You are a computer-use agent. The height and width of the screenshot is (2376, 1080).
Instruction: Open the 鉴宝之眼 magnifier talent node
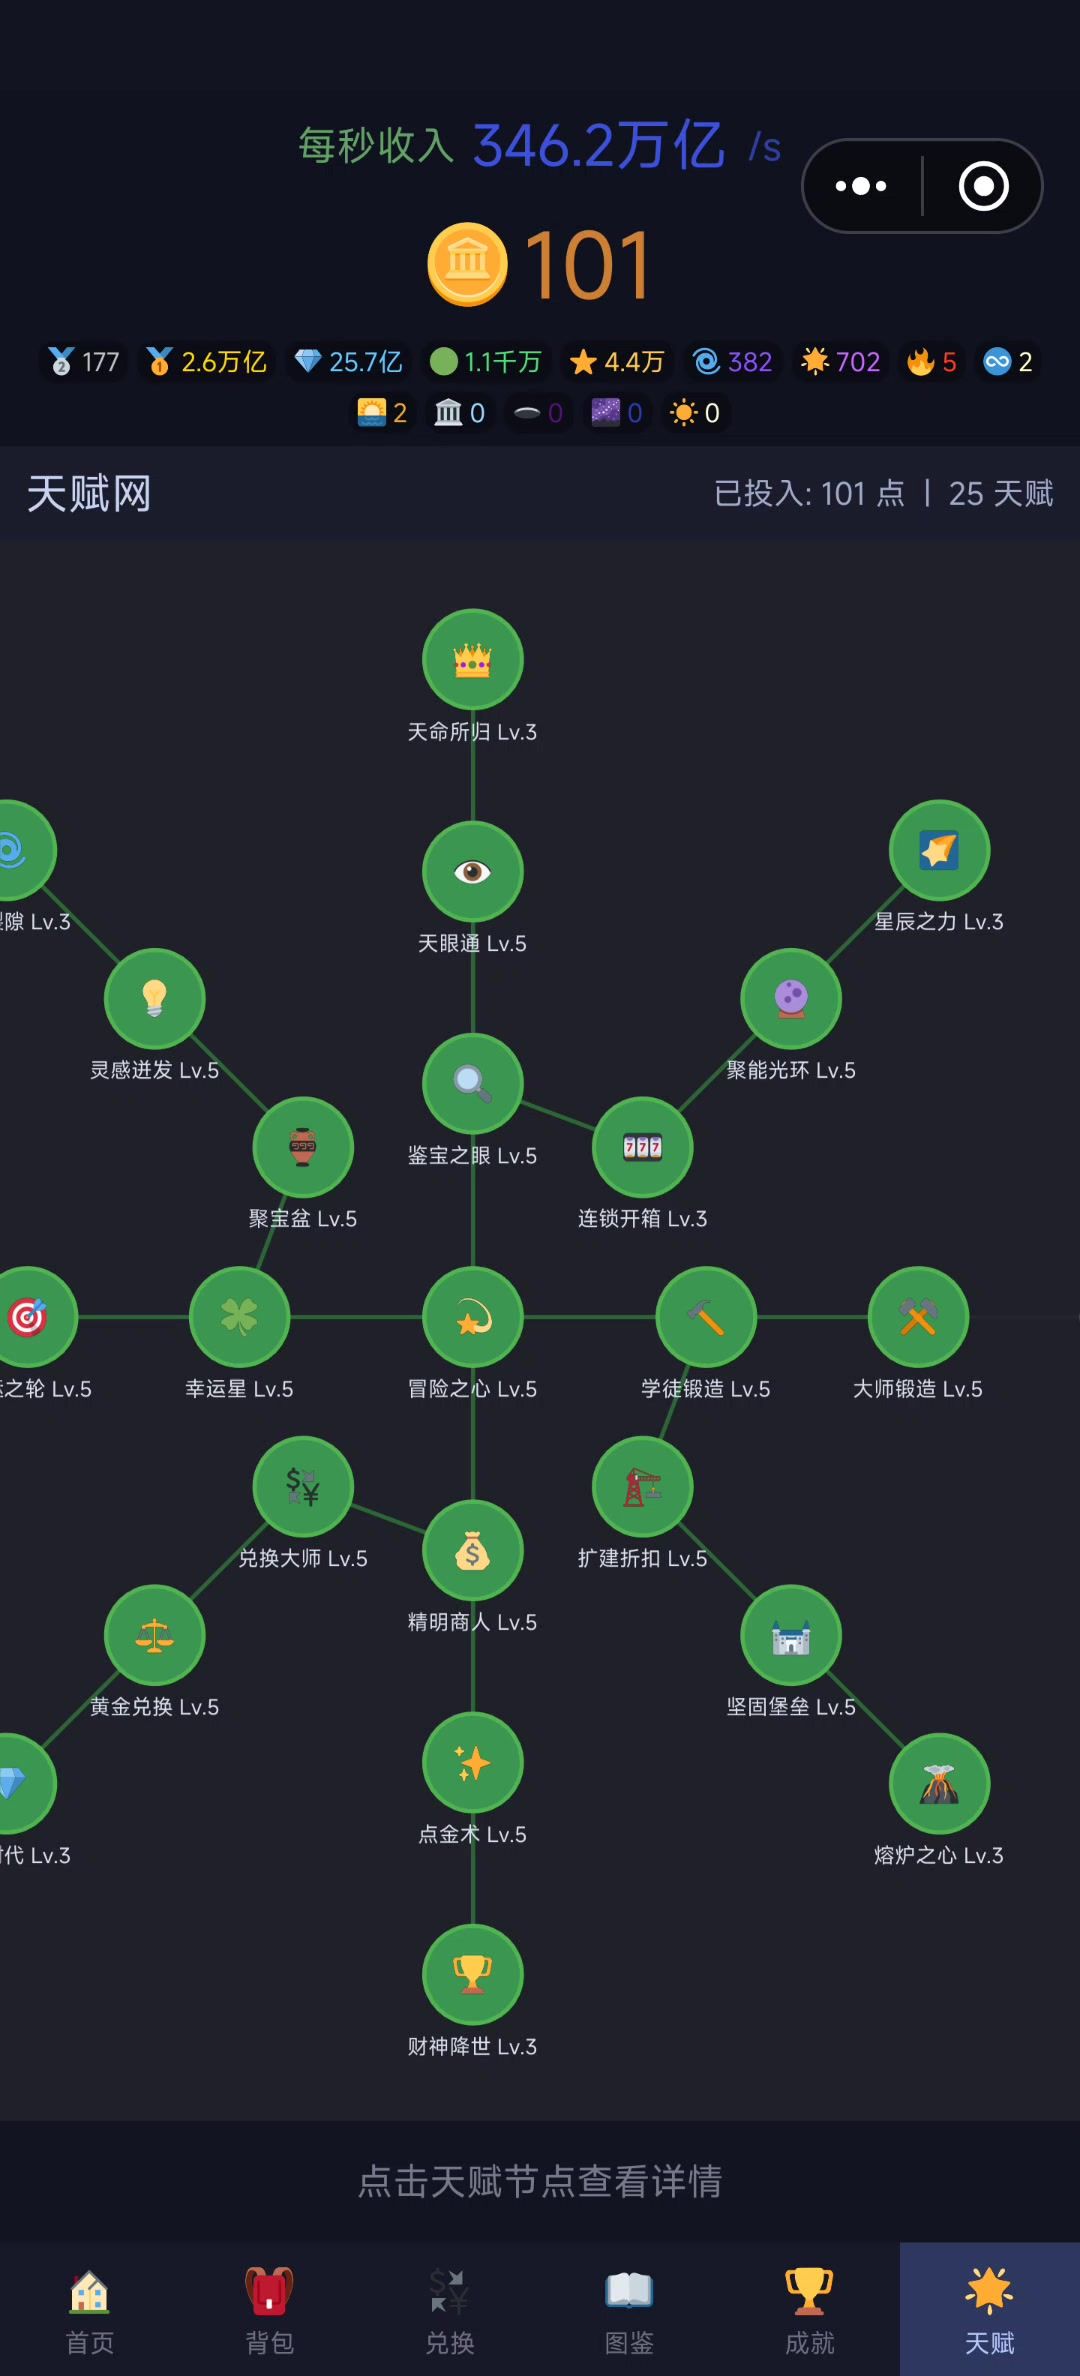[473, 1084]
